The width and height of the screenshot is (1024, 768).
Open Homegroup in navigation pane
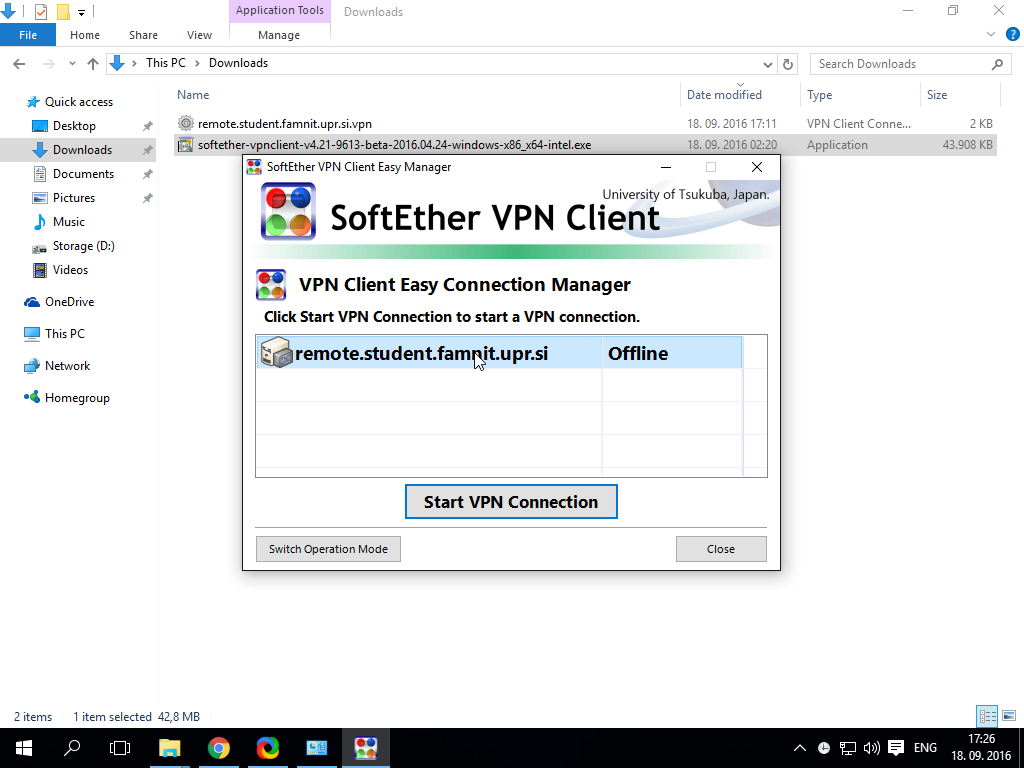tap(77, 398)
